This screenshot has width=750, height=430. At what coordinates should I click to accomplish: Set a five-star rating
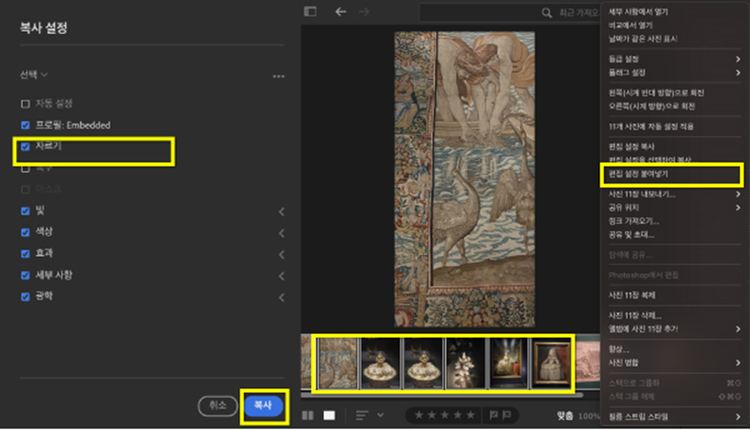click(x=471, y=415)
